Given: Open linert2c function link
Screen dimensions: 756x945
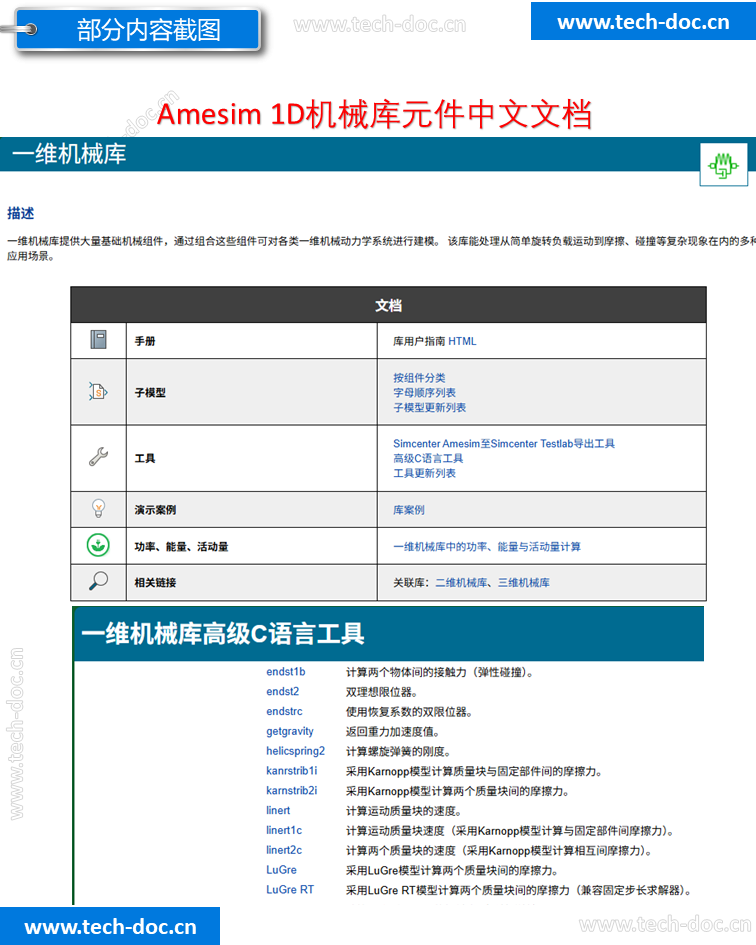Looking at the screenshot, I should click(284, 850).
